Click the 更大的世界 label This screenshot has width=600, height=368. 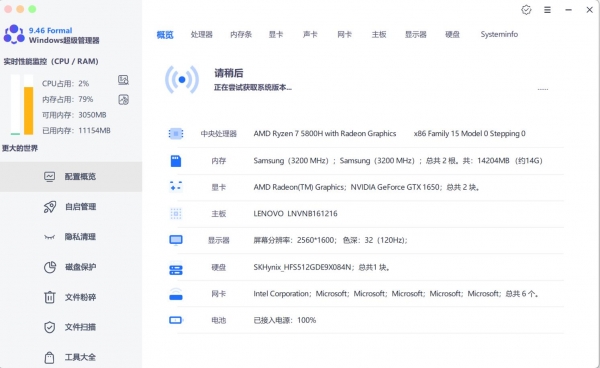[20, 148]
